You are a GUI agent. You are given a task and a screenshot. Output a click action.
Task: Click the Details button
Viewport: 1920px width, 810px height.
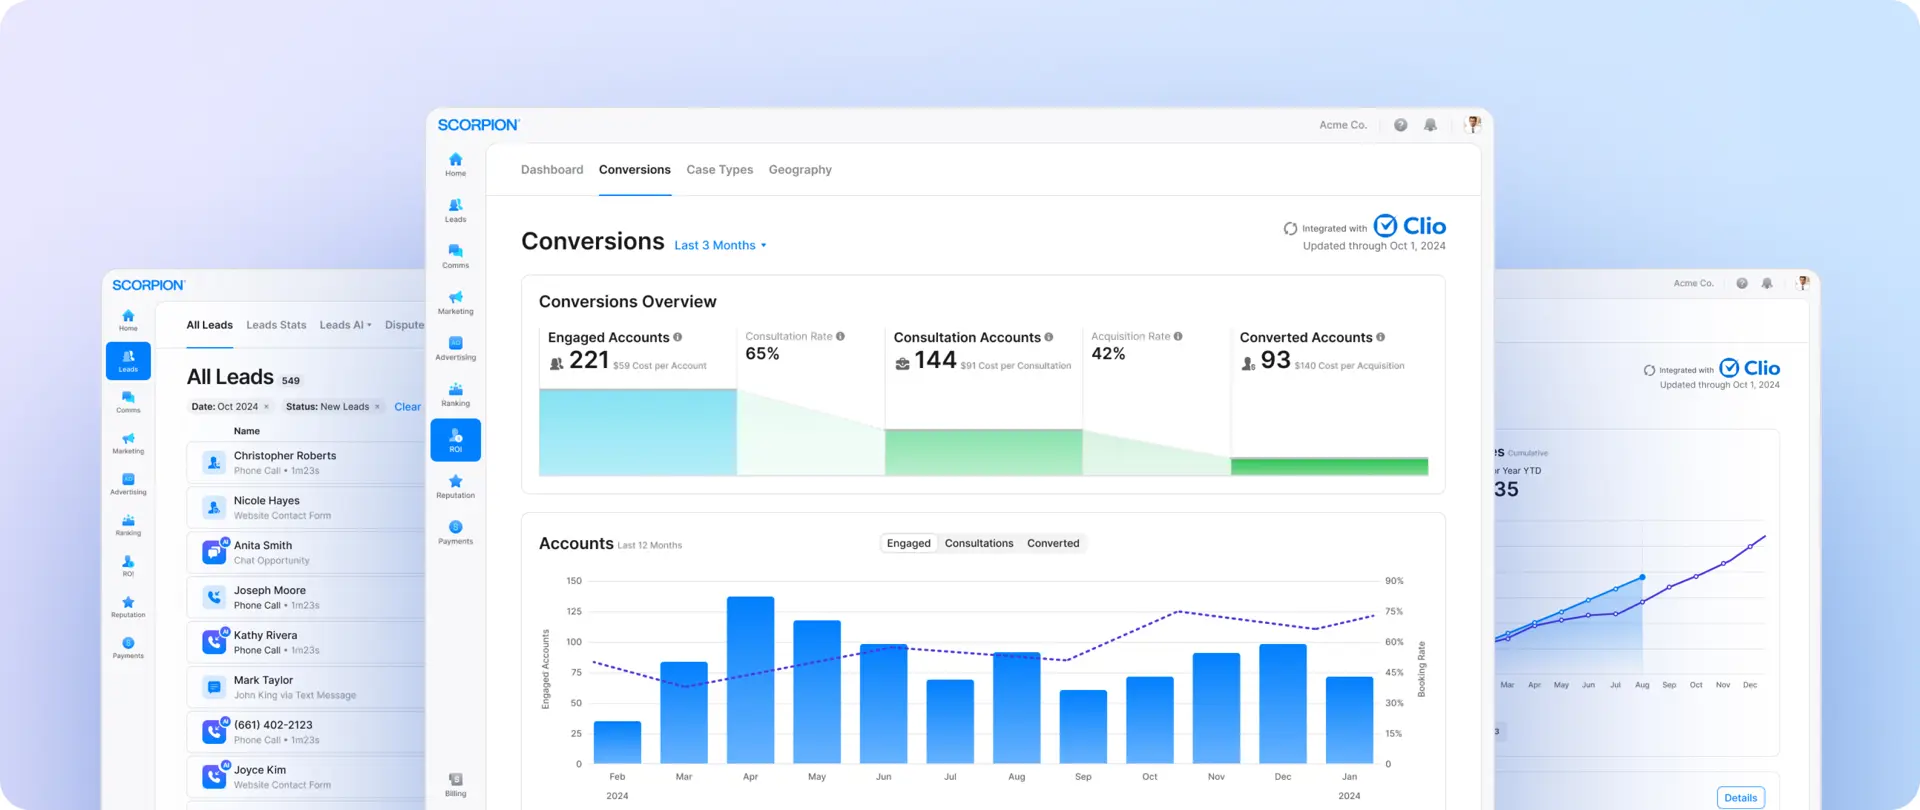[1740, 798]
